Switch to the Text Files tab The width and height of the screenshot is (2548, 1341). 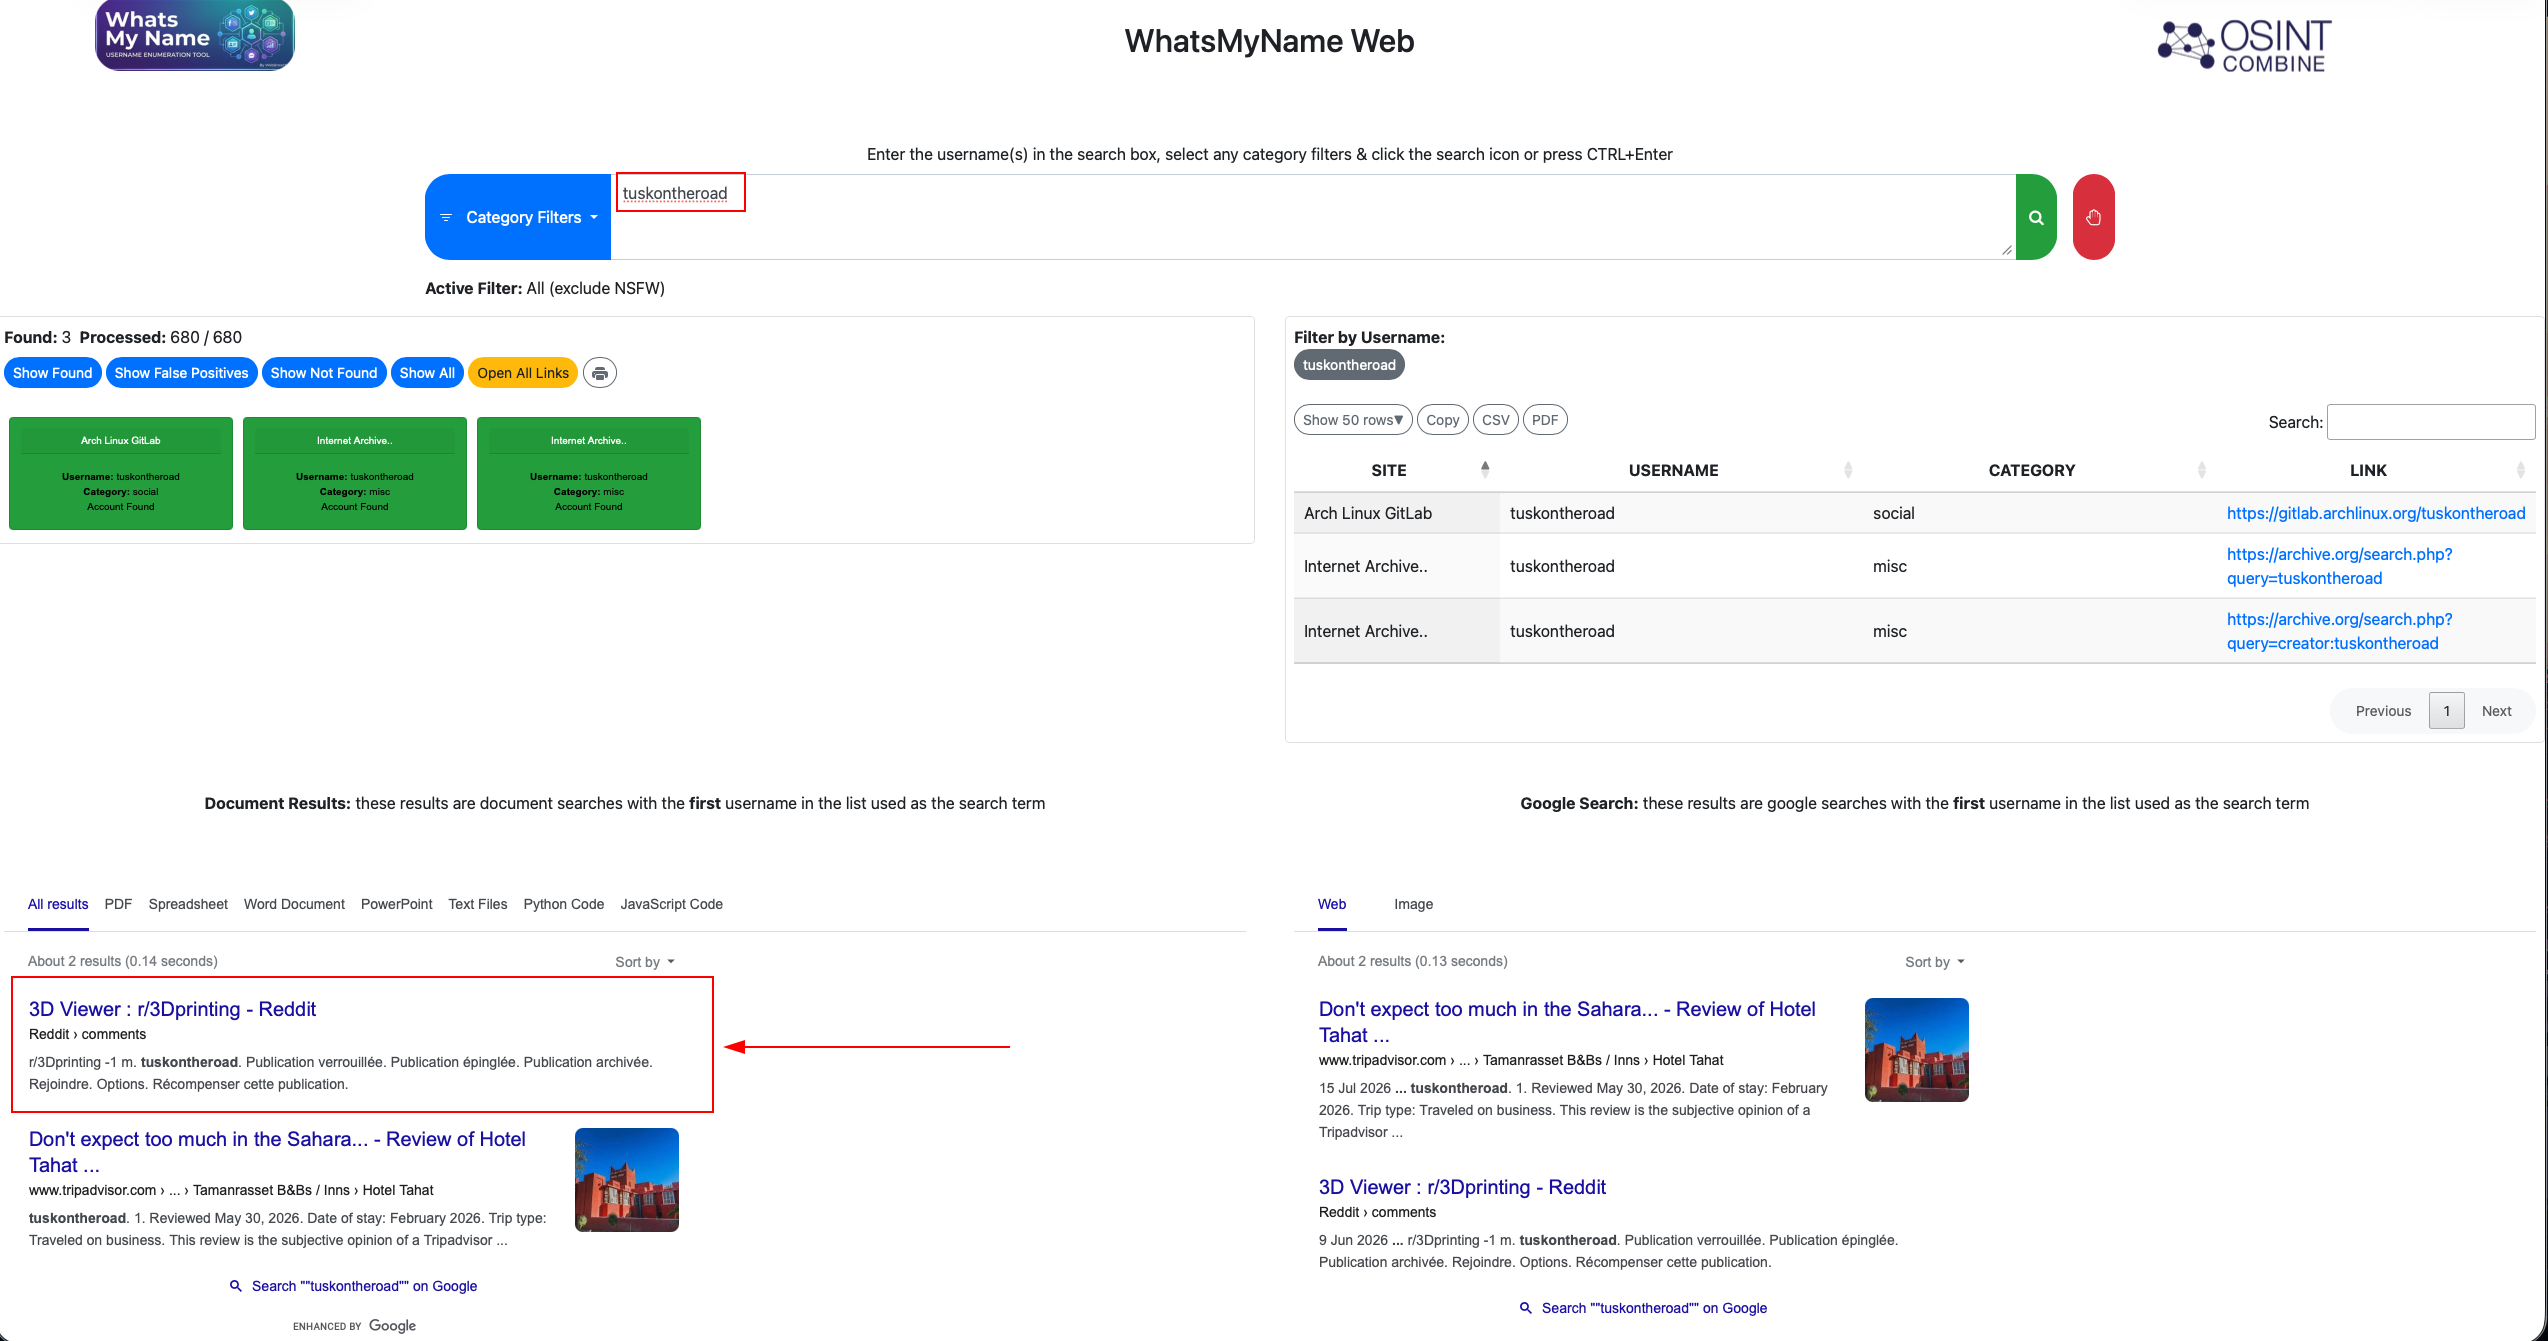tap(478, 904)
